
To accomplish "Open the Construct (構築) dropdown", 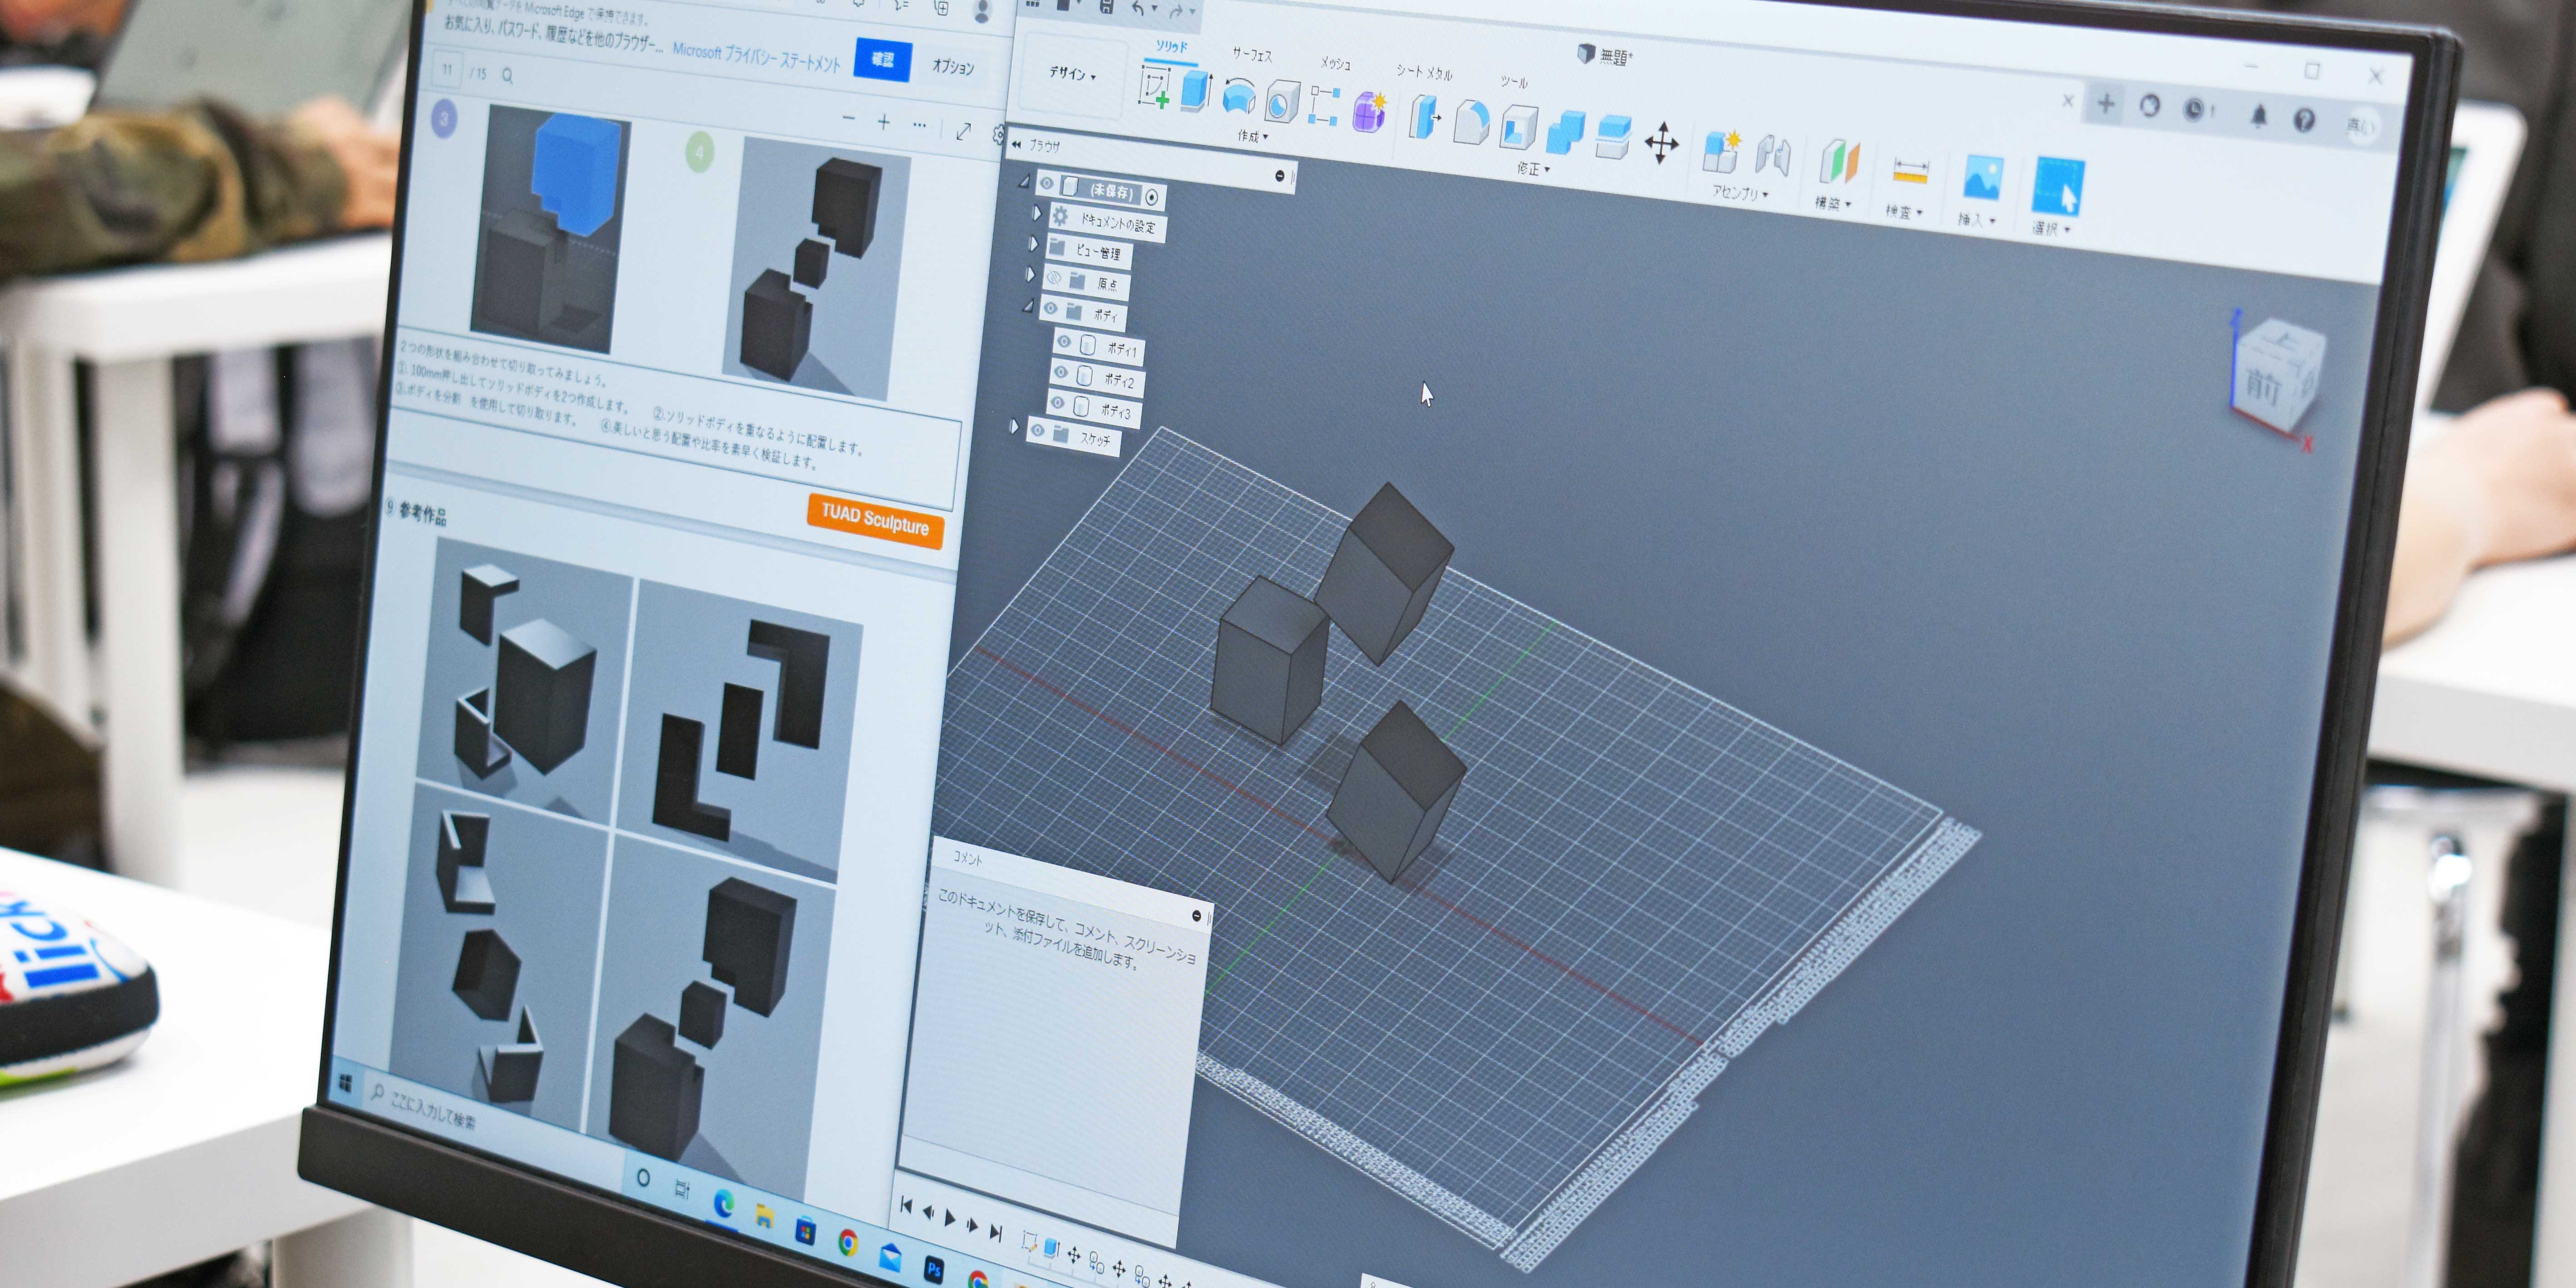I will [1833, 203].
